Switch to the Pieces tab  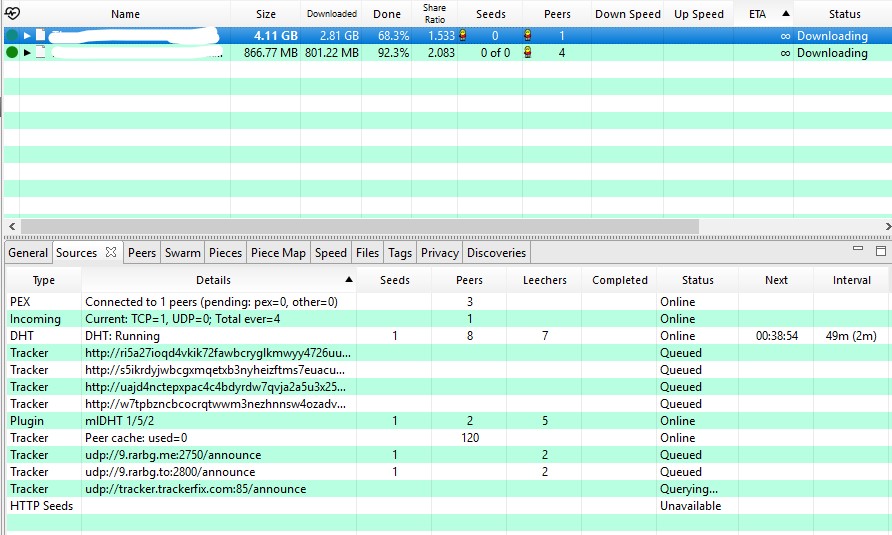point(225,253)
